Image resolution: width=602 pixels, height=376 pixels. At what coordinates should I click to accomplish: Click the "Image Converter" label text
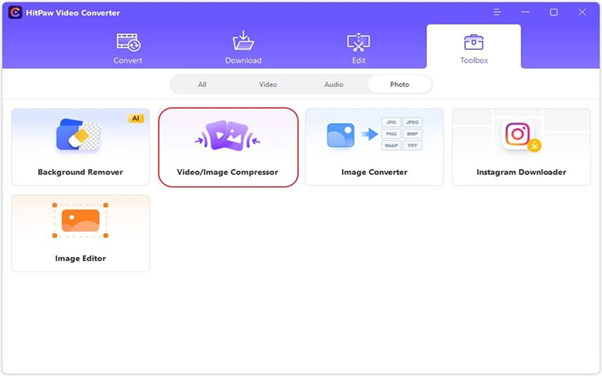(374, 172)
